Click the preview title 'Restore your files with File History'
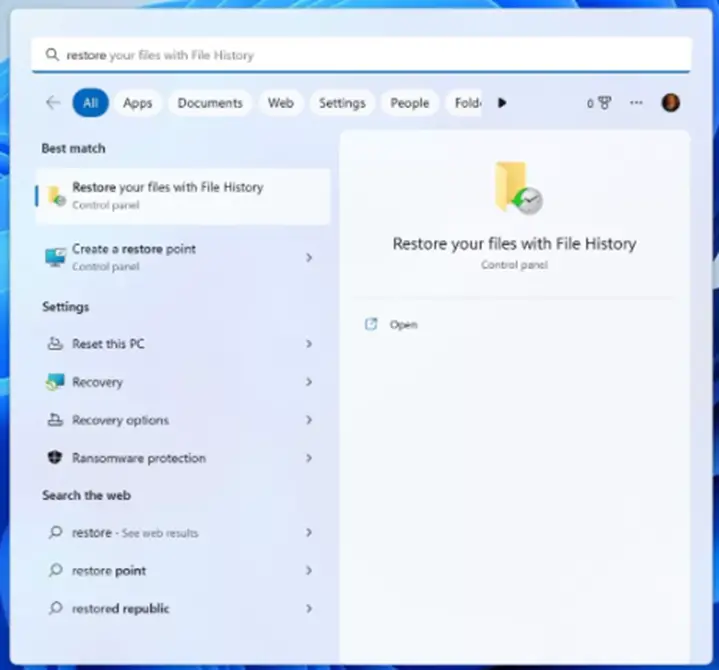Screen dimensions: 719x670 point(514,244)
